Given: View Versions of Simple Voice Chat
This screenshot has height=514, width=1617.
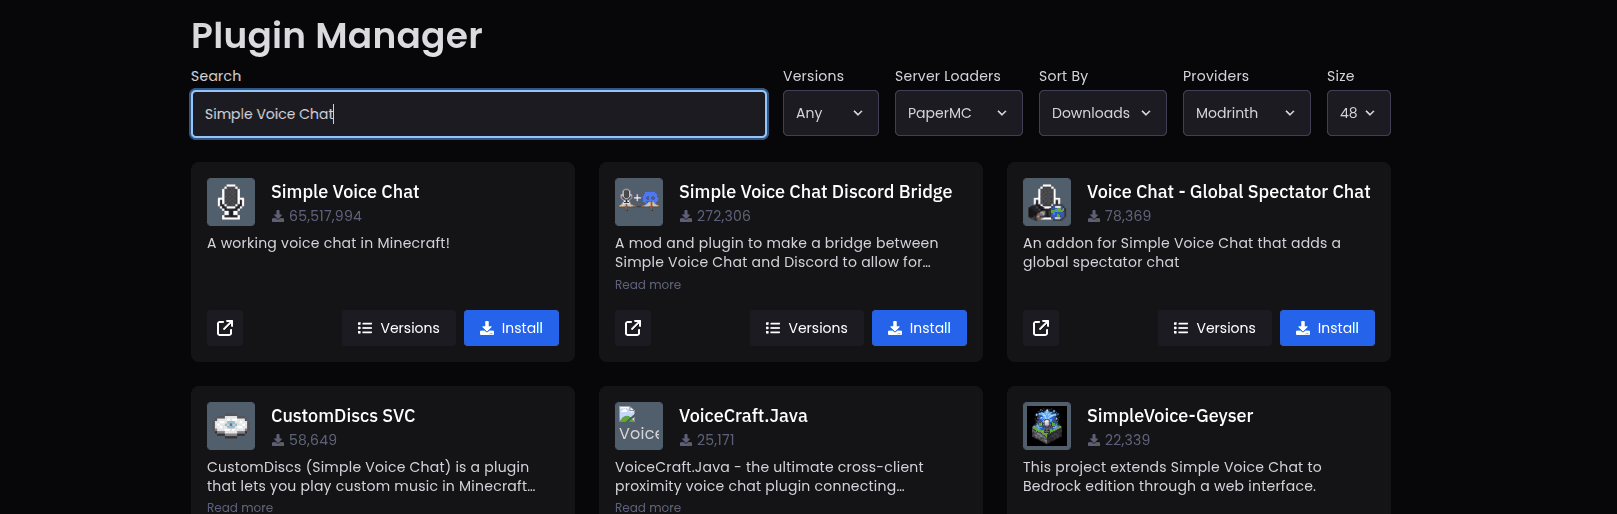Looking at the screenshot, I should pos(399,328).
